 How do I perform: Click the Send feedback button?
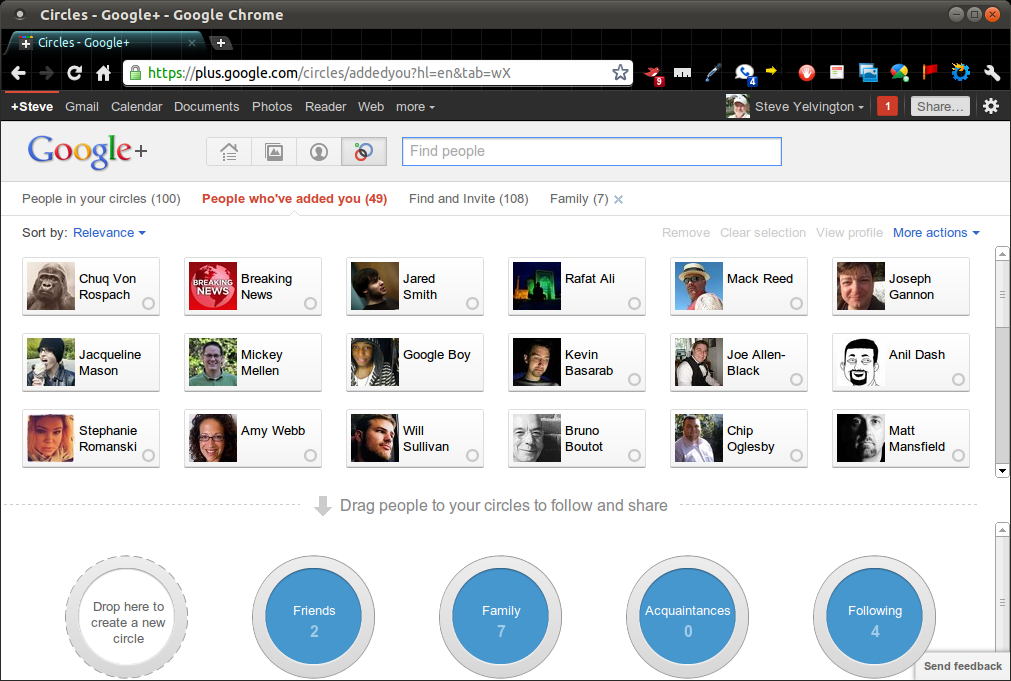click(963, 666)
